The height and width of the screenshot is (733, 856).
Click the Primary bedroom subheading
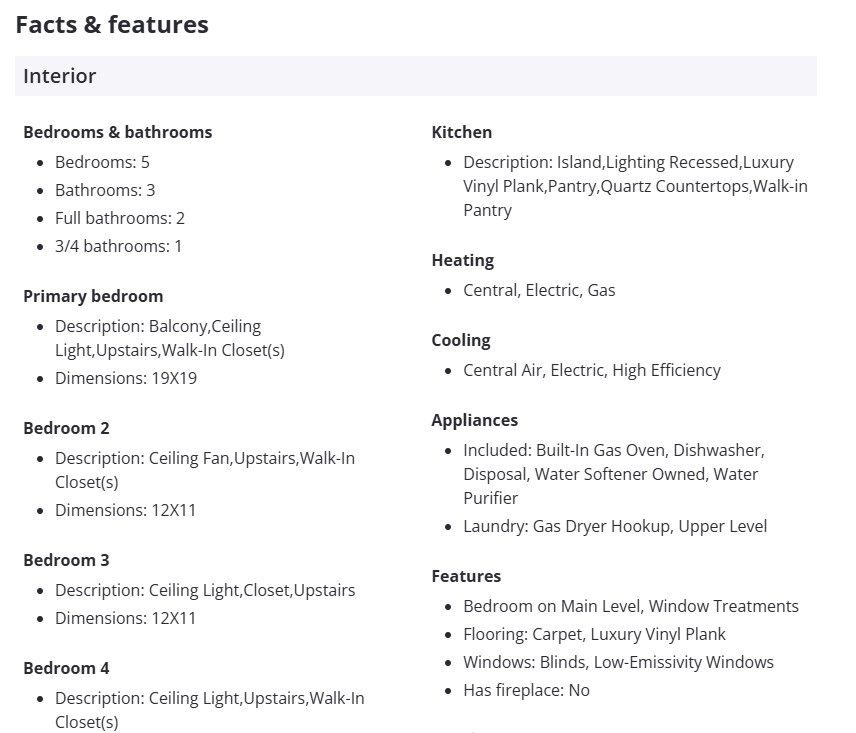click(x=93, y=296)
